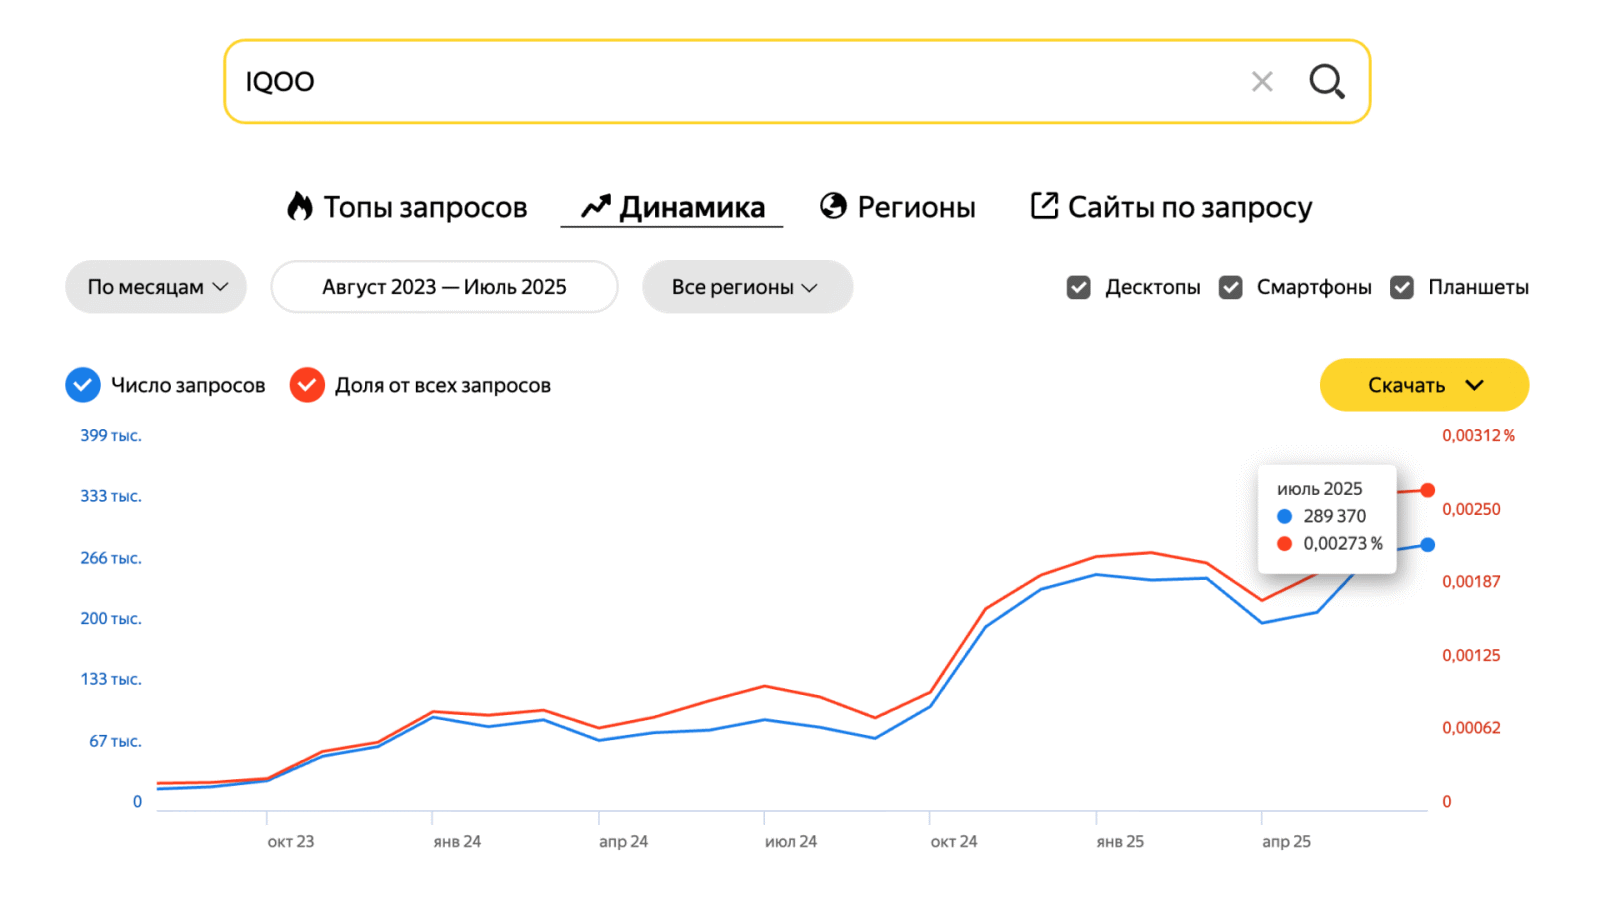Switch to the Регионы tab
1600x900 pixels.
coord(916,207)
